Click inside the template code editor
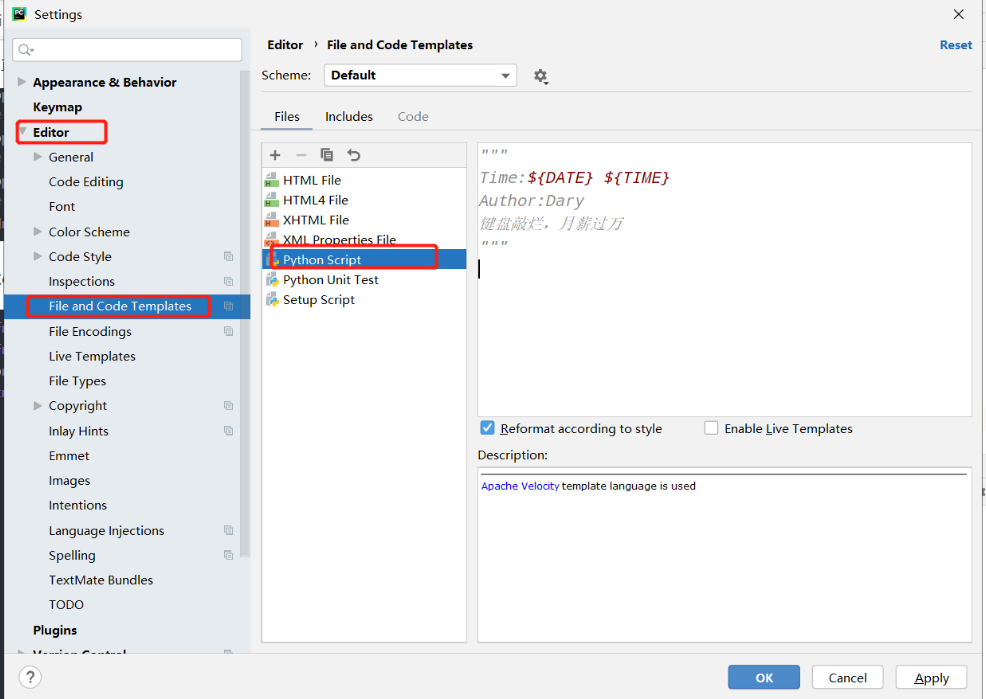The height and width of the screenshot is (699, 986). pyautogui.click(x=724, y=280)
